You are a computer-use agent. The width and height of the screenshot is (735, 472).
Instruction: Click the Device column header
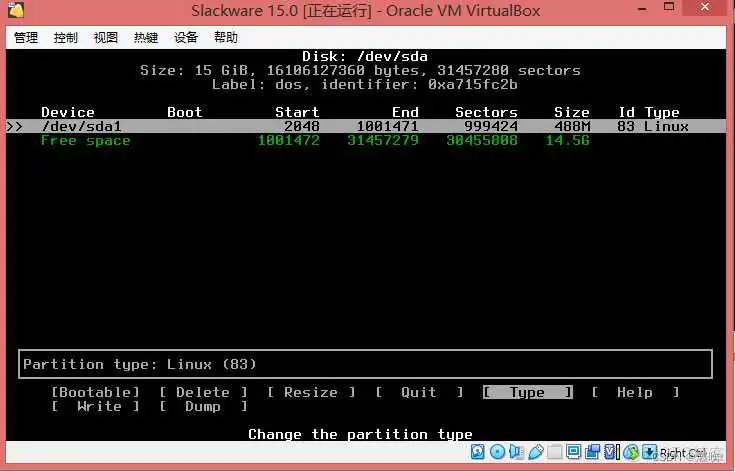click(x=68, y=112)
